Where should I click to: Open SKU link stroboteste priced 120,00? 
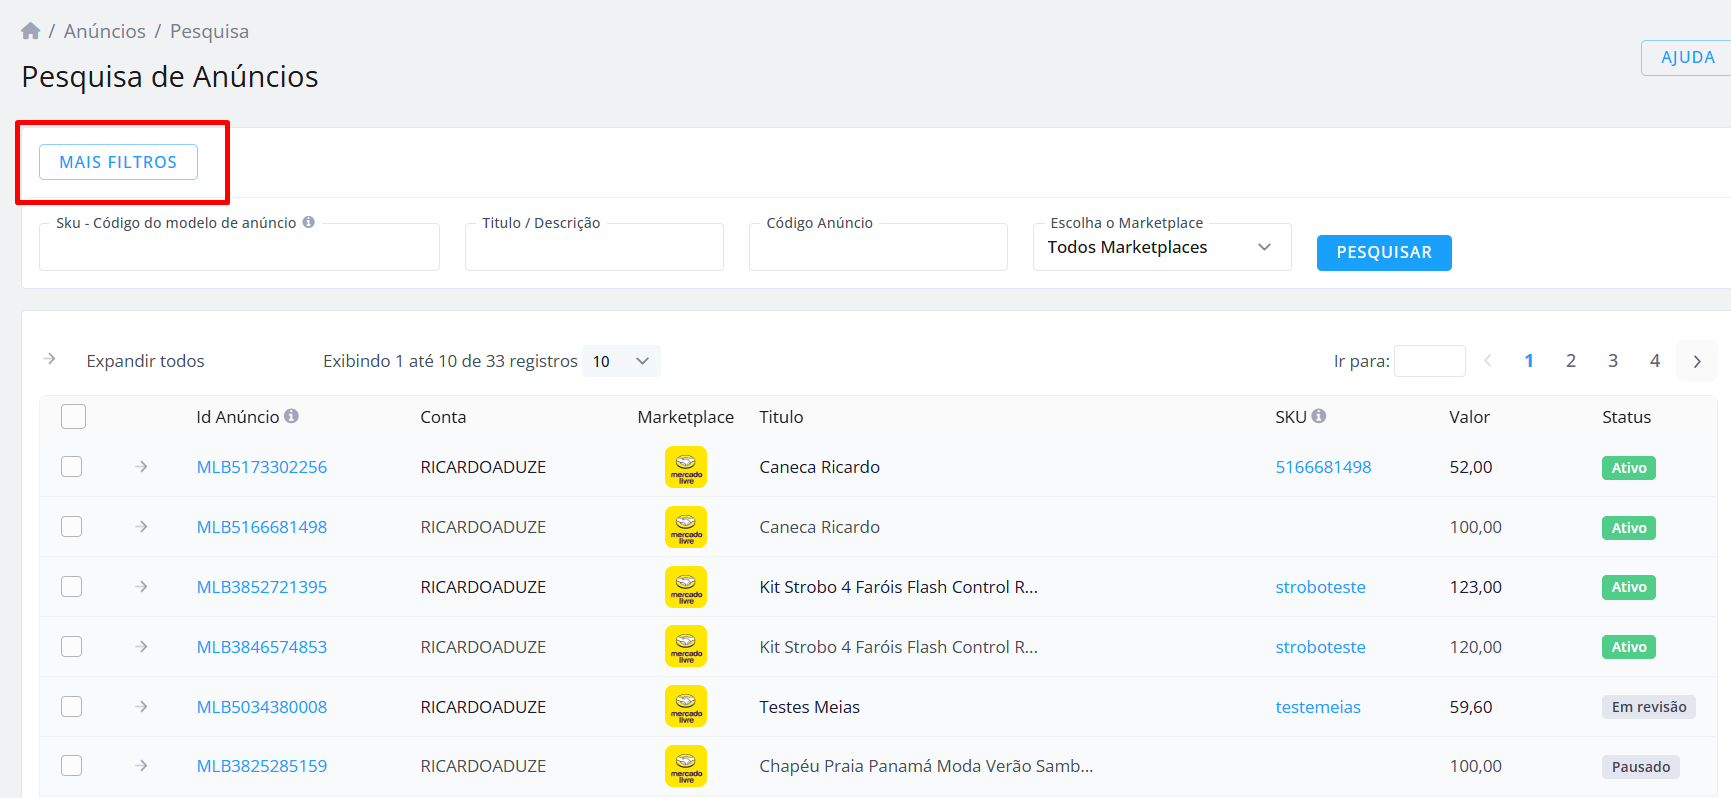1320,647
